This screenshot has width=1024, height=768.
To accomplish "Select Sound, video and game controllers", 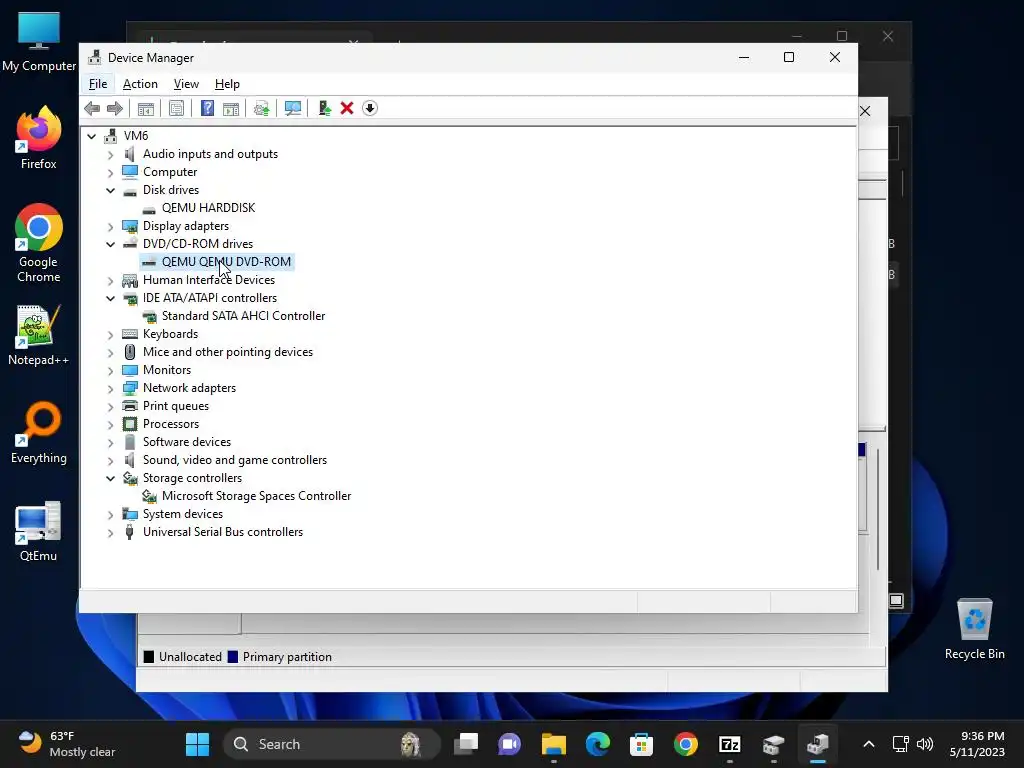I will 234,460.
